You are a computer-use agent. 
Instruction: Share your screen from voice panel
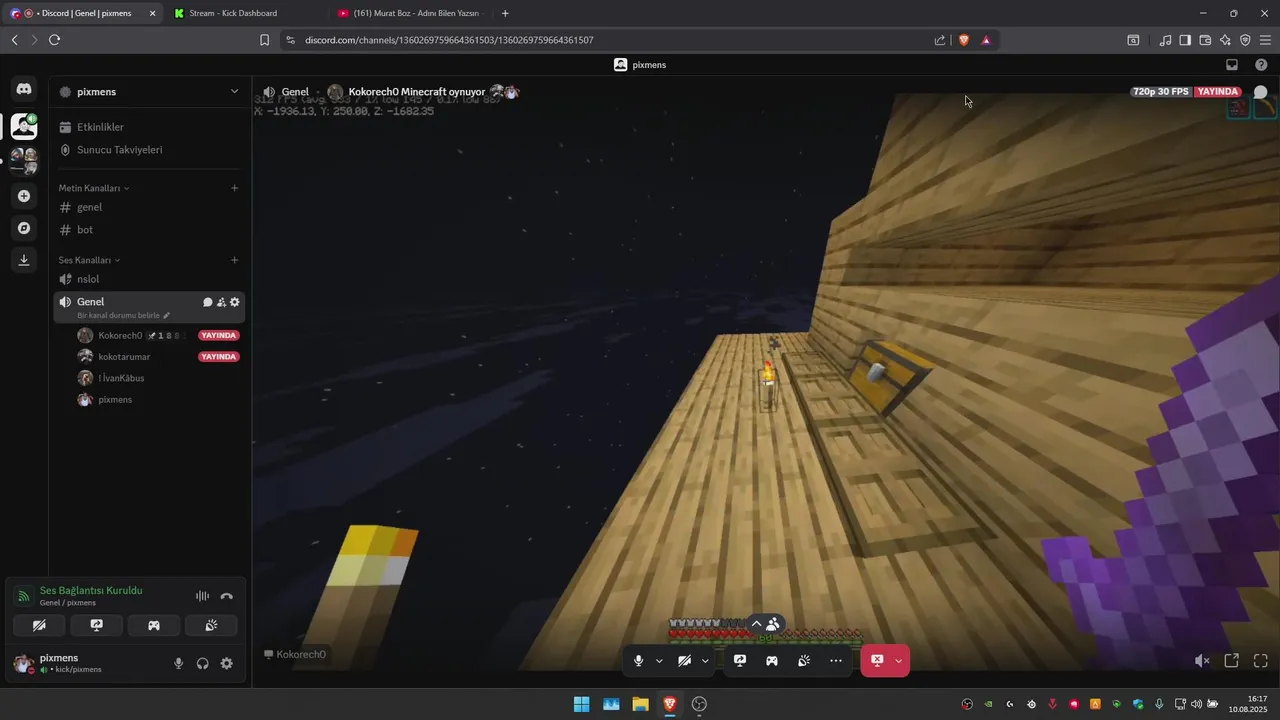[96, 625]
